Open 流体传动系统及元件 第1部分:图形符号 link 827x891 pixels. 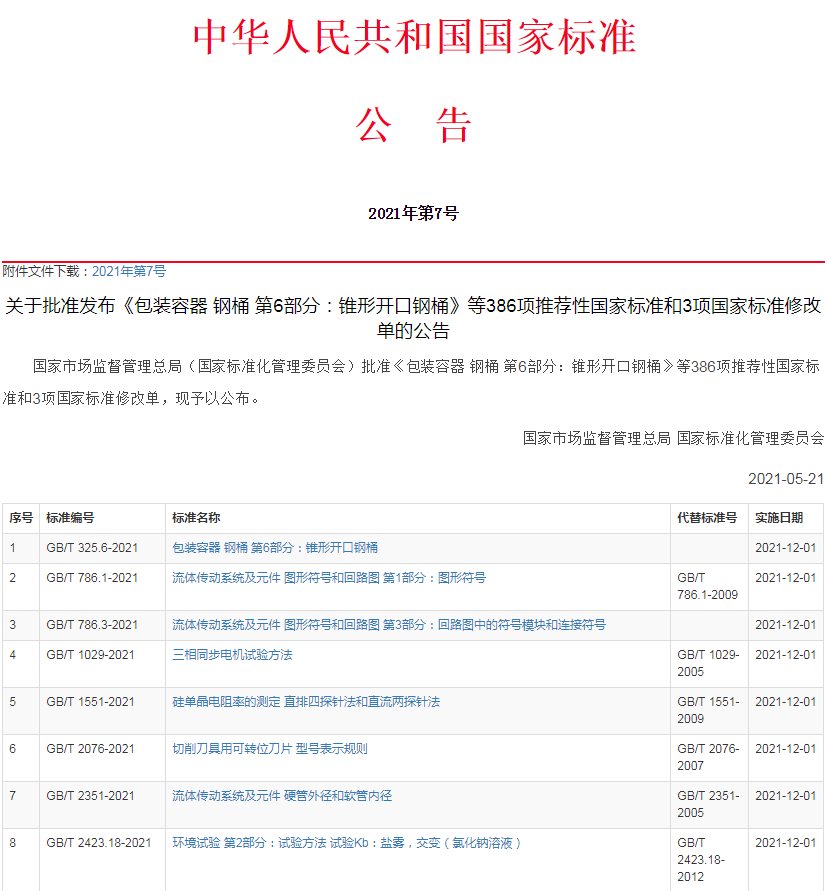329,578
